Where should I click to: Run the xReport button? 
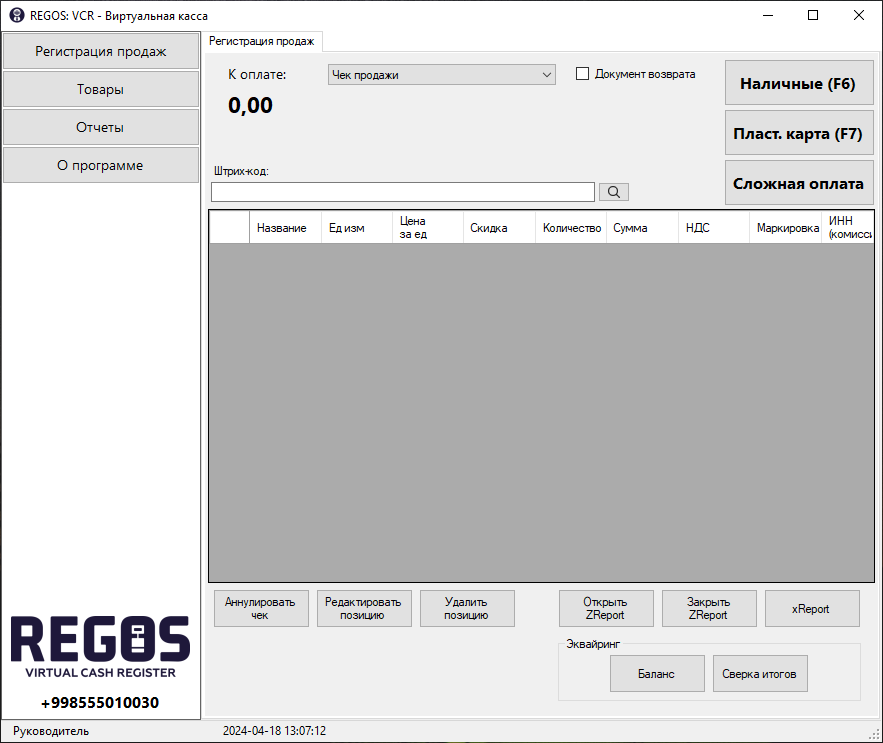pos(811,608)
